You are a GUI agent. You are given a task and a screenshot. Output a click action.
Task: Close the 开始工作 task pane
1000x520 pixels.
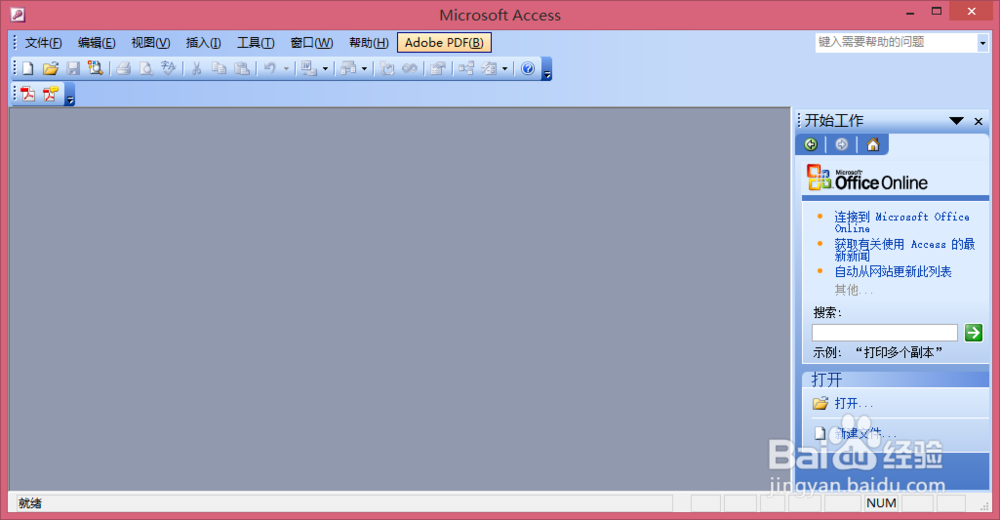click(x=978, y=121)
